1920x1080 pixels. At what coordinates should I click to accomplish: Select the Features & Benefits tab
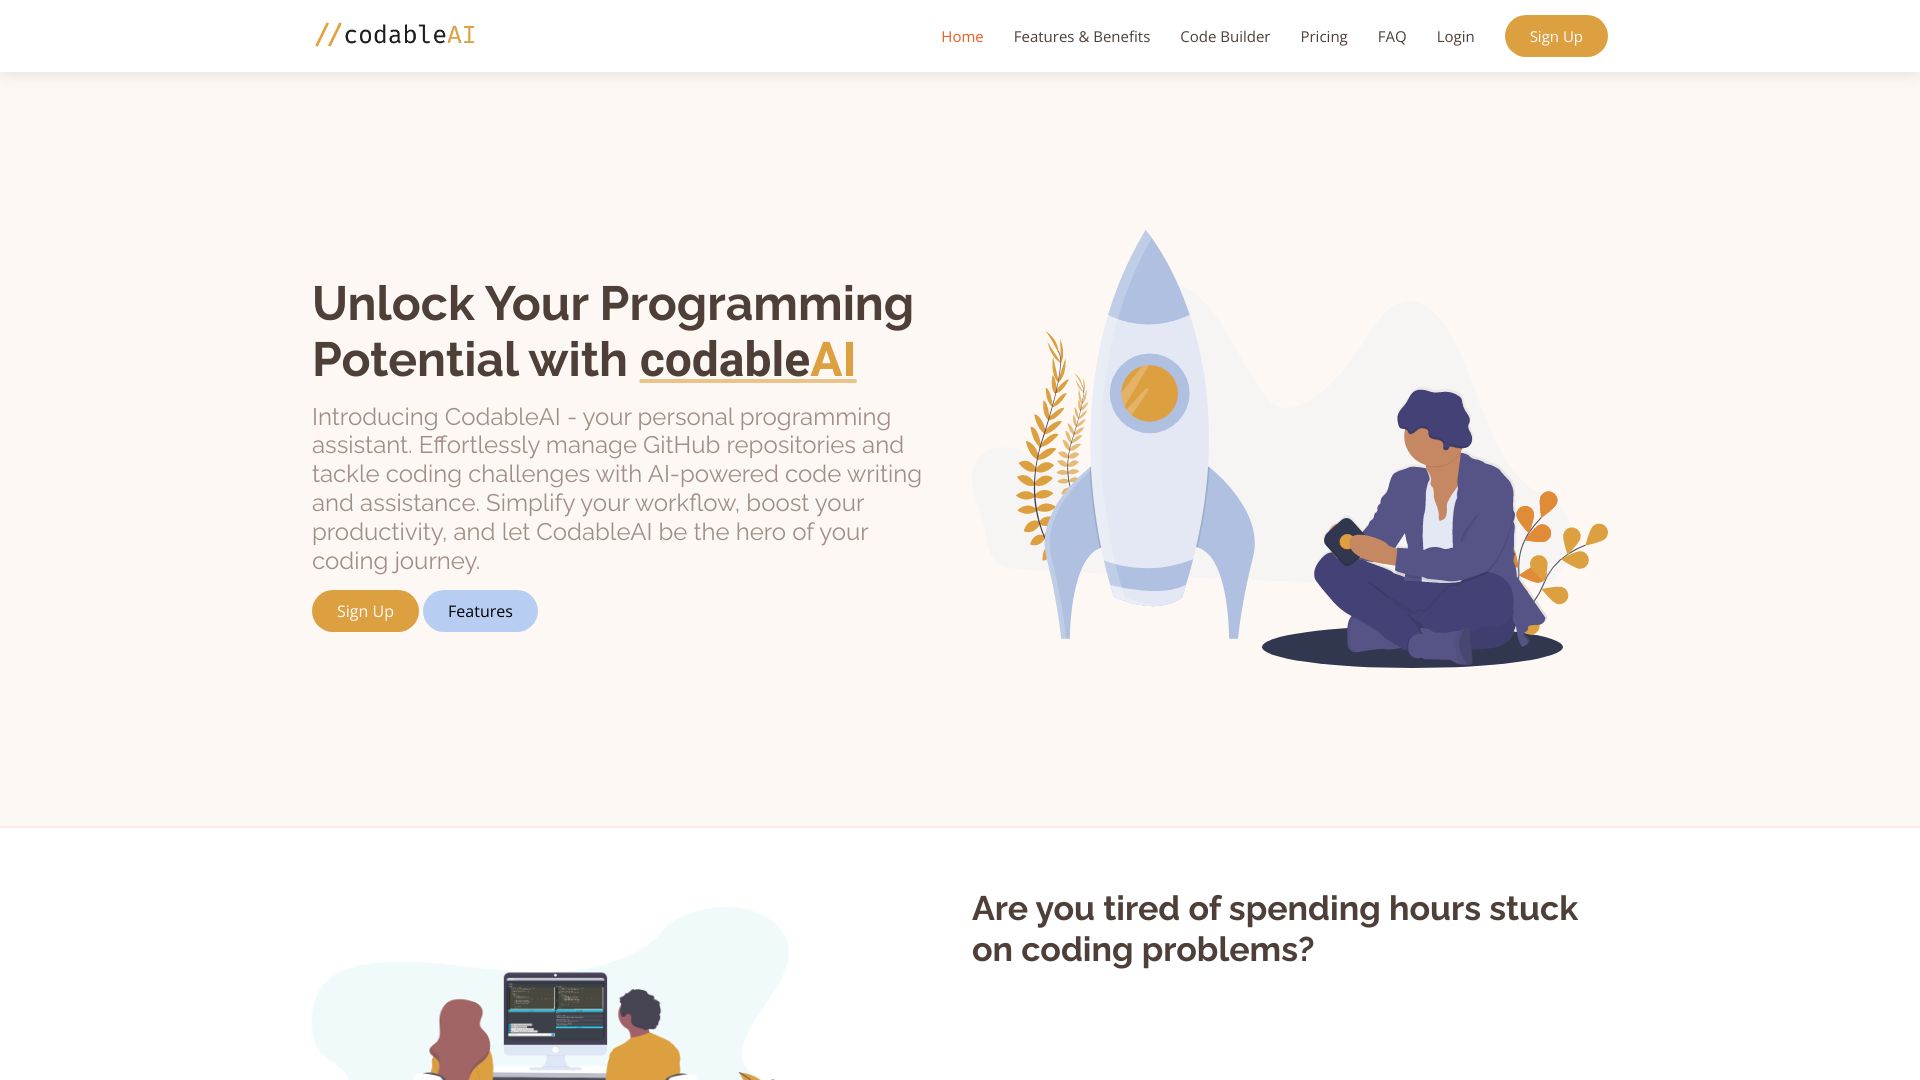pyautogui.click(x=1081, y=36)
